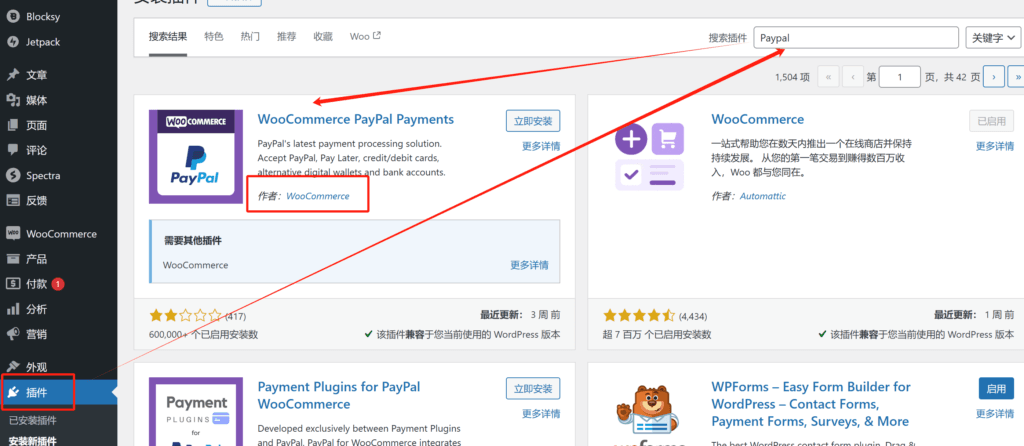Click the star rating with 4,434 reviews
This screenshot has width=1024, height=446.
pyautogui.click(x=639, y=316)
